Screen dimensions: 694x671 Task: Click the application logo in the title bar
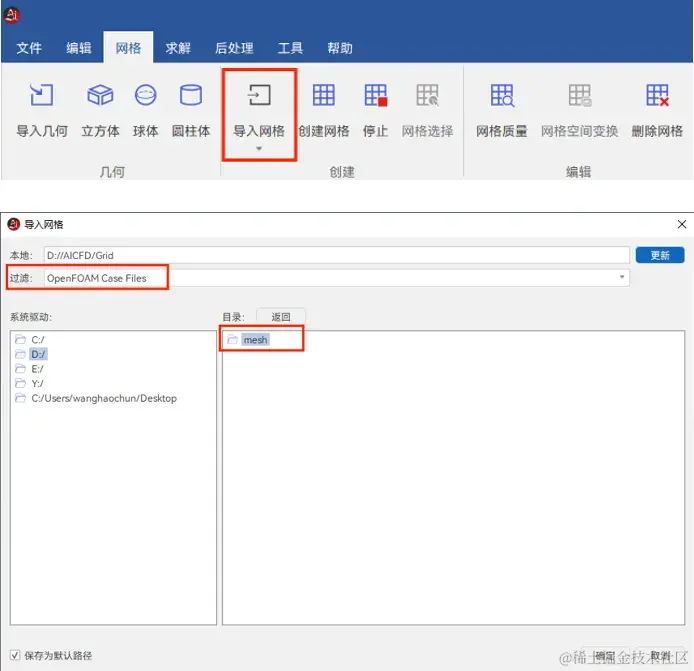point(12,15)
